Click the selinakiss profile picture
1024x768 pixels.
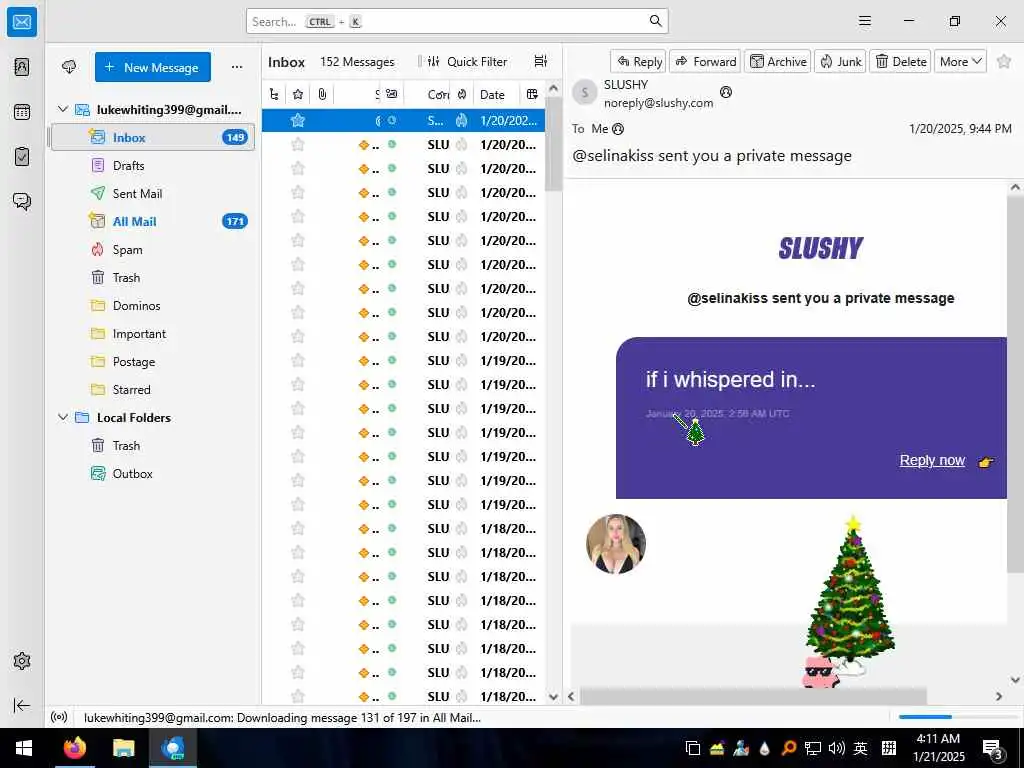616,544
